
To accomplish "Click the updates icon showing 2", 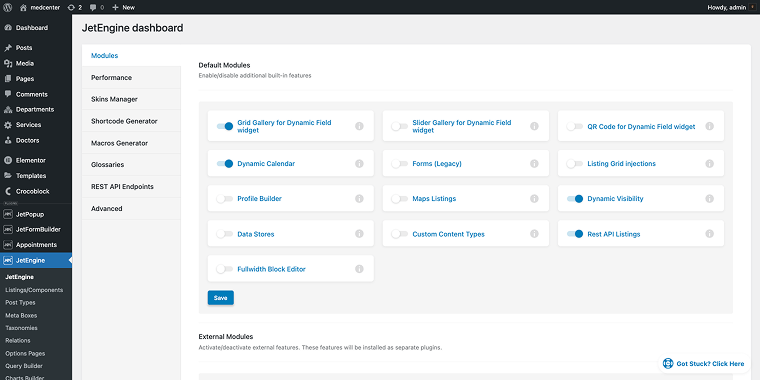I will pyautogui.click(x=72, y=7).
